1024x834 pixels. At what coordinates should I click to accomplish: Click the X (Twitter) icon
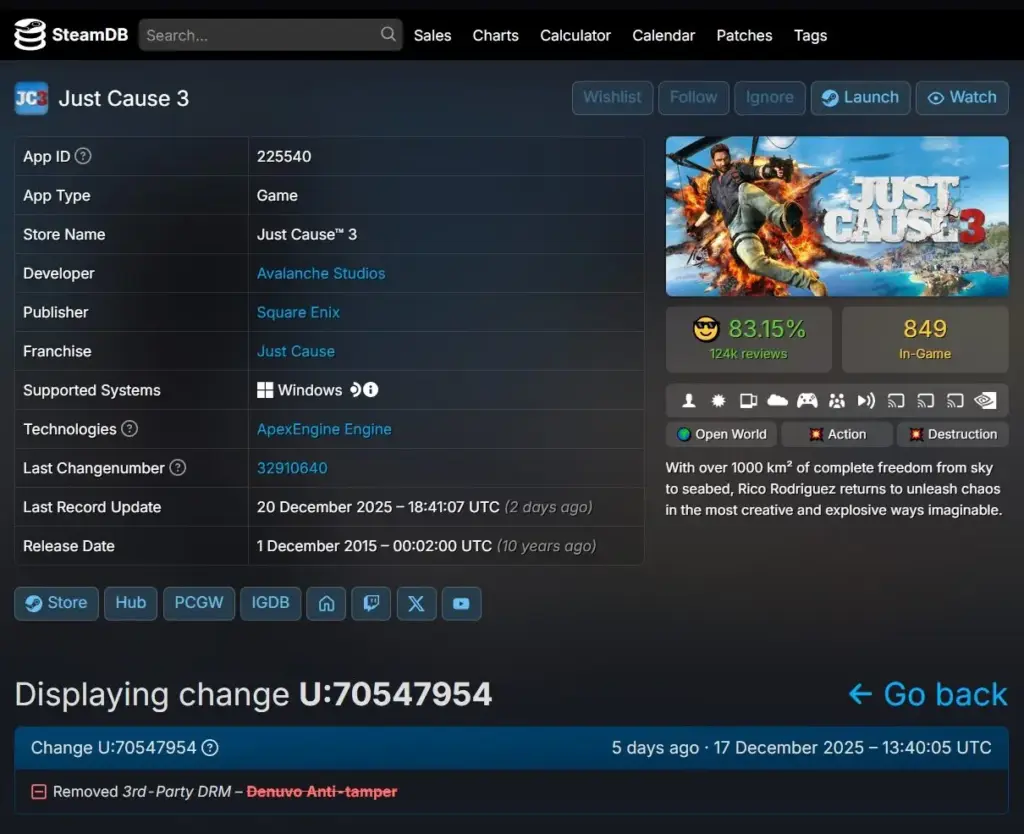[416, 603]
